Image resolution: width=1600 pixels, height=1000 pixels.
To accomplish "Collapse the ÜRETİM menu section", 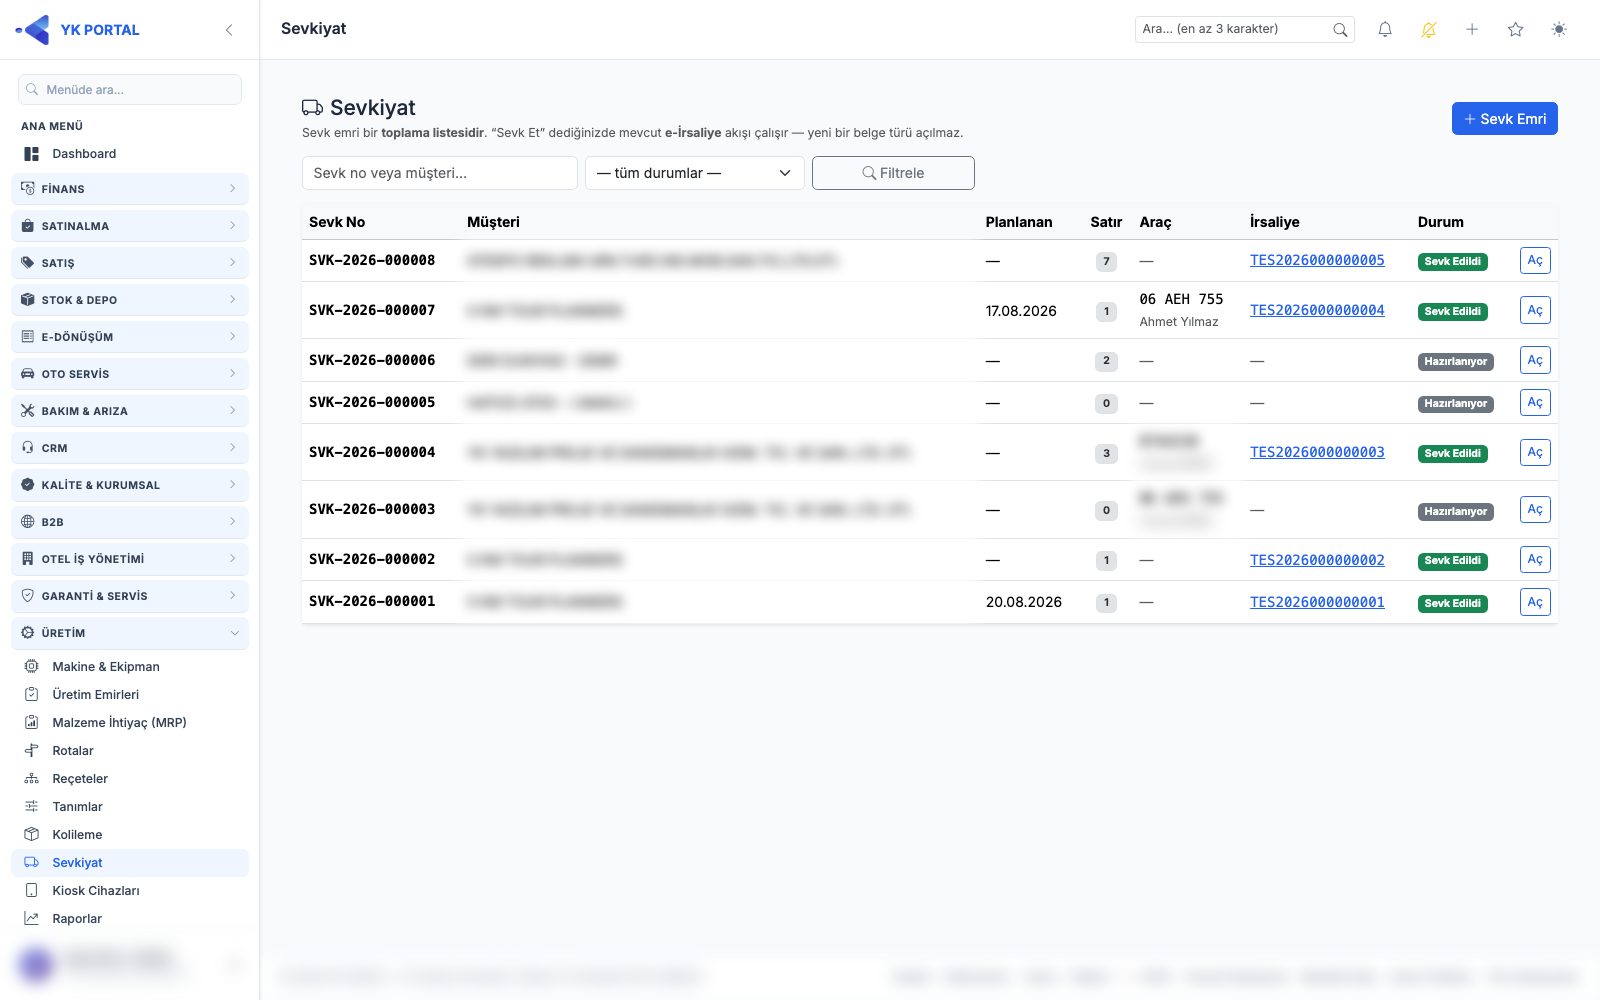I will (x=130, y=632).
